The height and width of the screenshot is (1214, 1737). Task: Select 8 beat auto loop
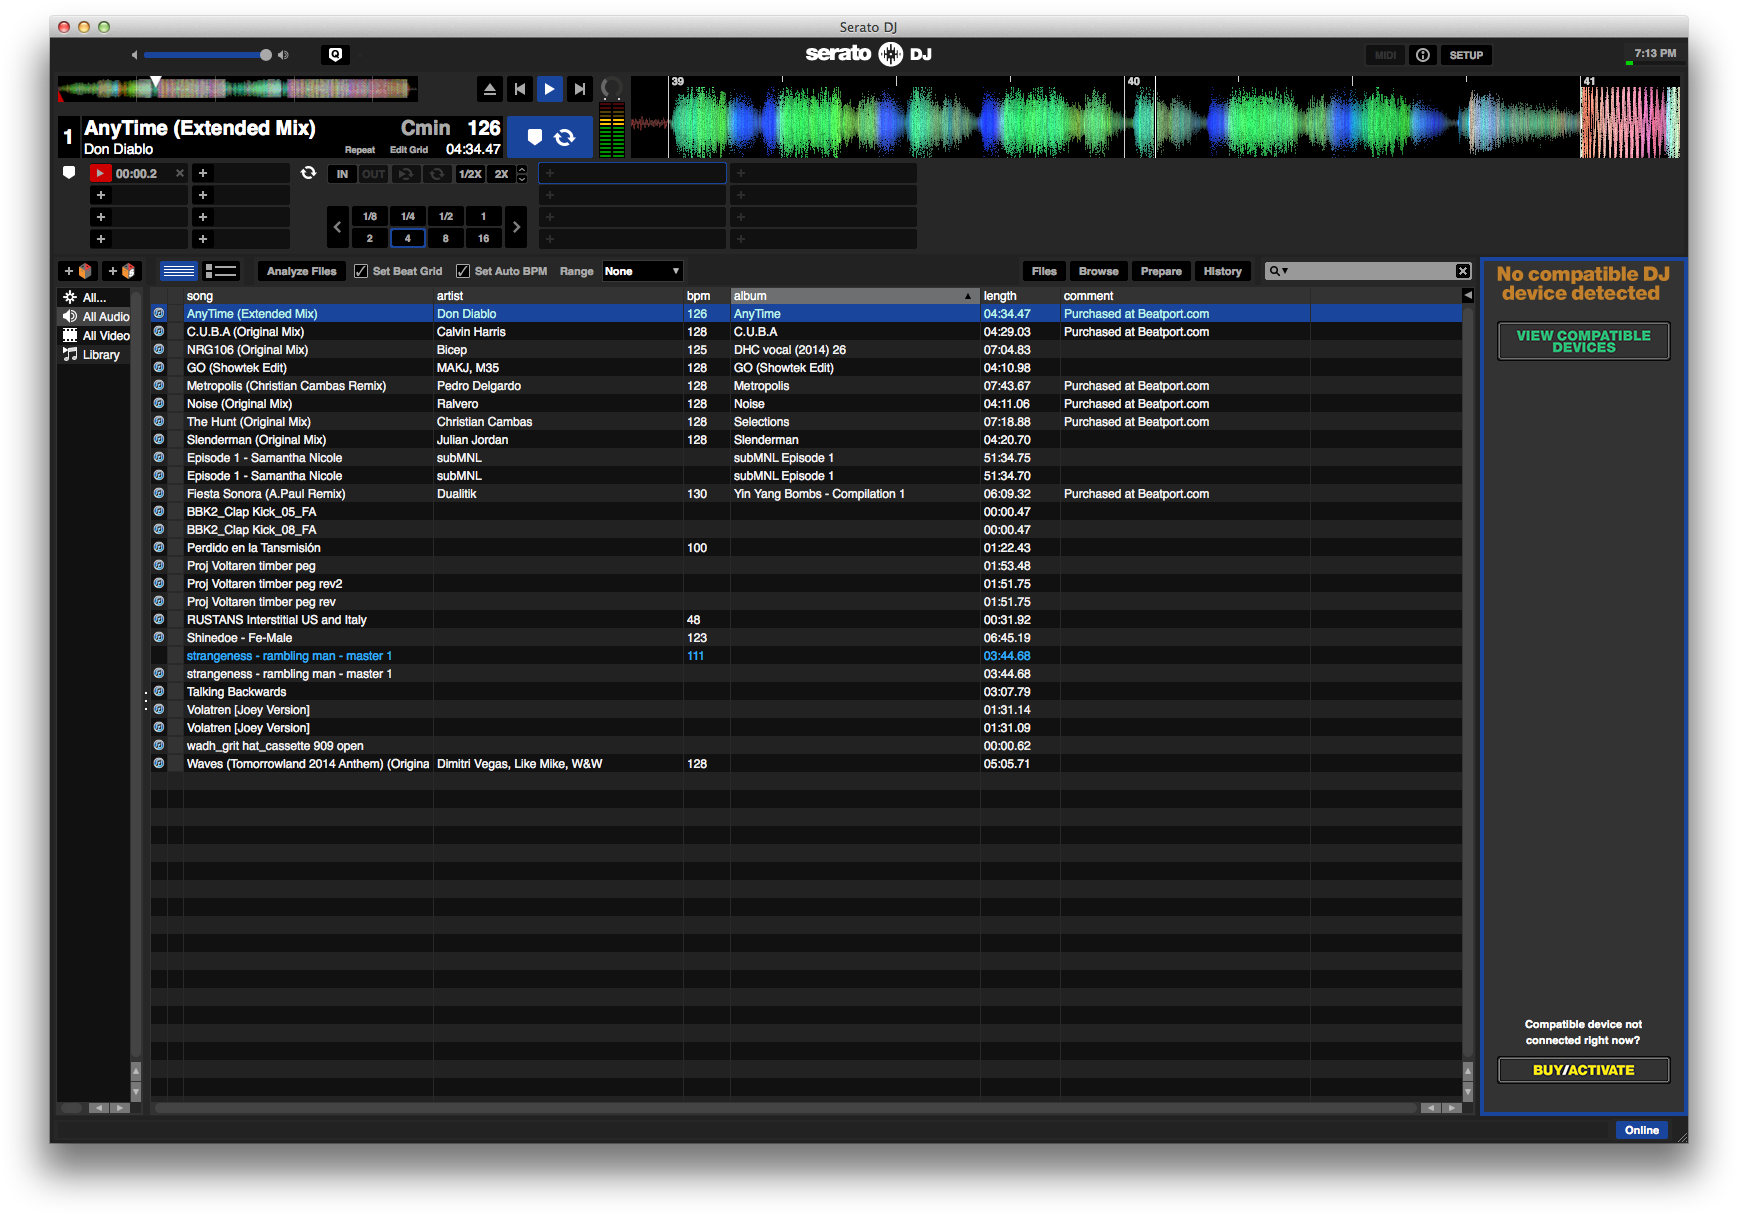coord(446,238)
